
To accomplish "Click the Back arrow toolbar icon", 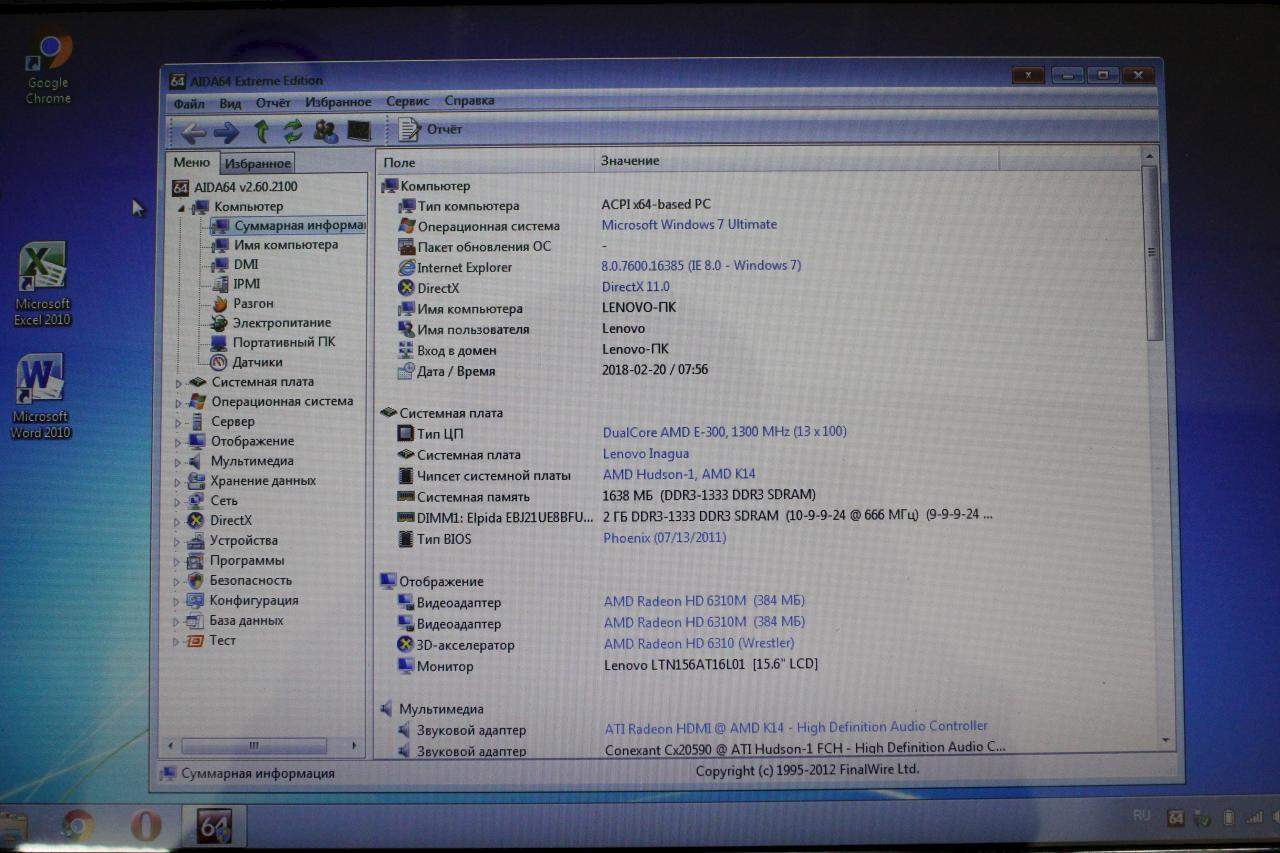I will (193, 132).
